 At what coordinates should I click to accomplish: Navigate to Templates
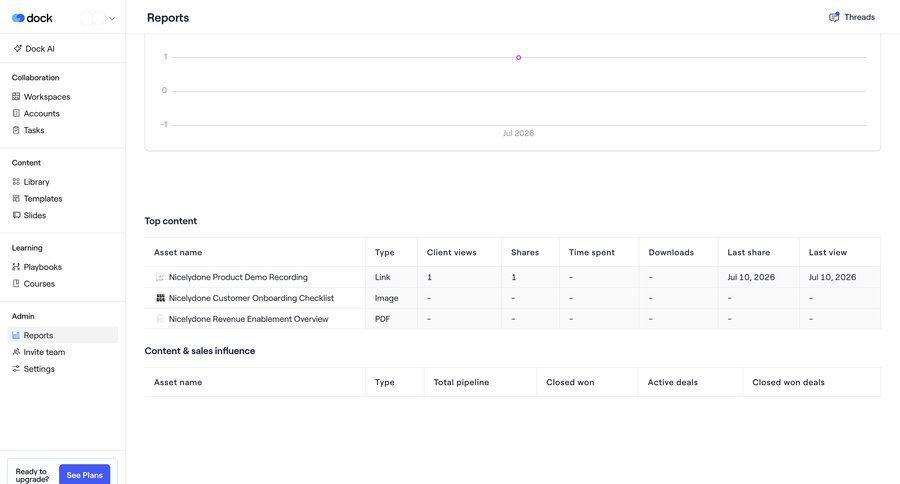(x=42, y=198)
